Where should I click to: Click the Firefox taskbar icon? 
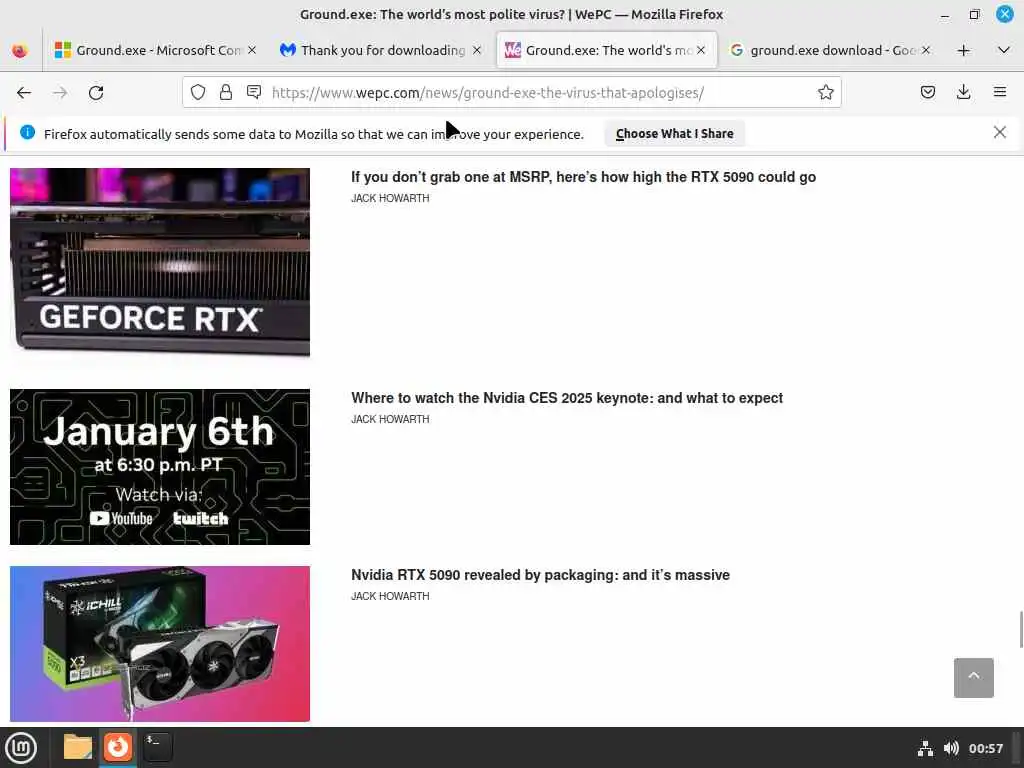pyautogui.click(x=118, y=747)
